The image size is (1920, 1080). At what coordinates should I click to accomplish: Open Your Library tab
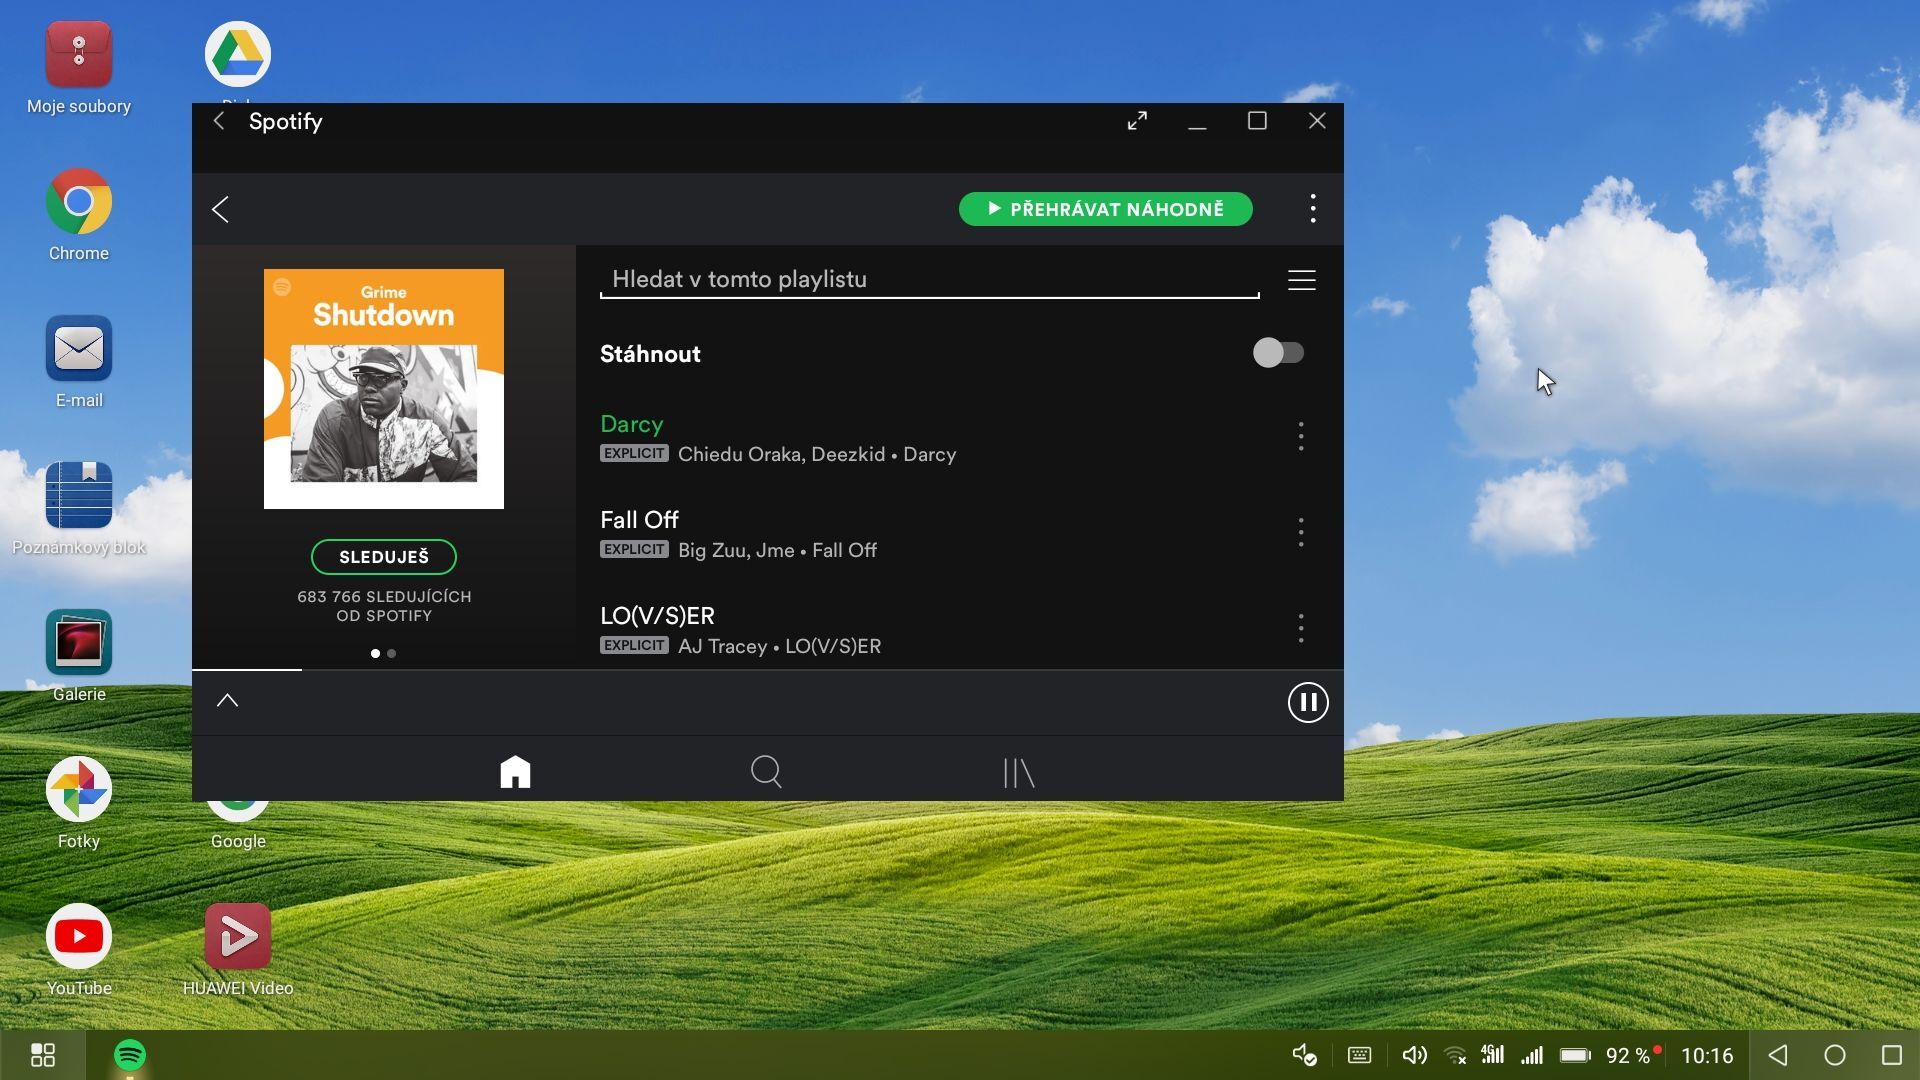[1018, 771]
